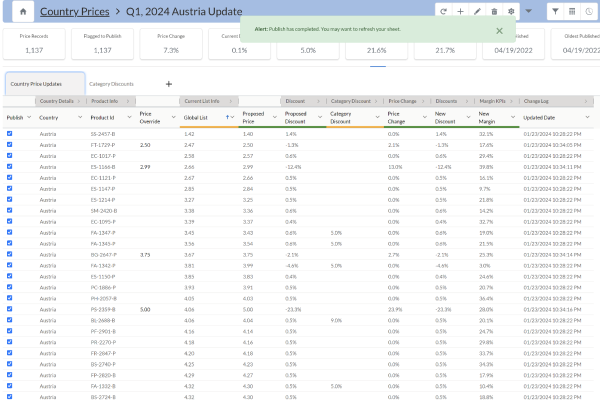This screenshot has width=600, height=400.
Task: Expand the Price Change column group
Action: tap(423, 101)
